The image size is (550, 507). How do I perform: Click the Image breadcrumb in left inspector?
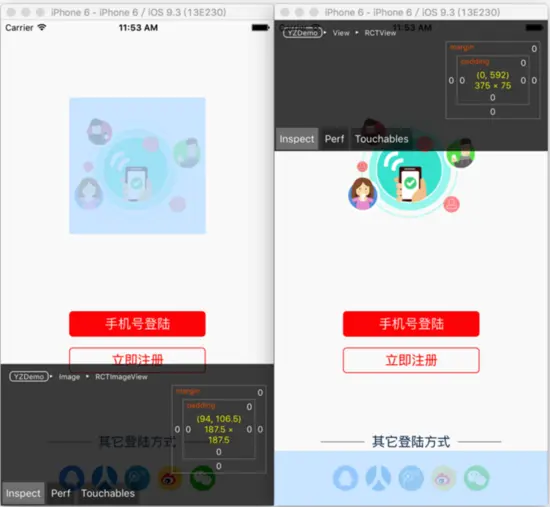[69, 377]
